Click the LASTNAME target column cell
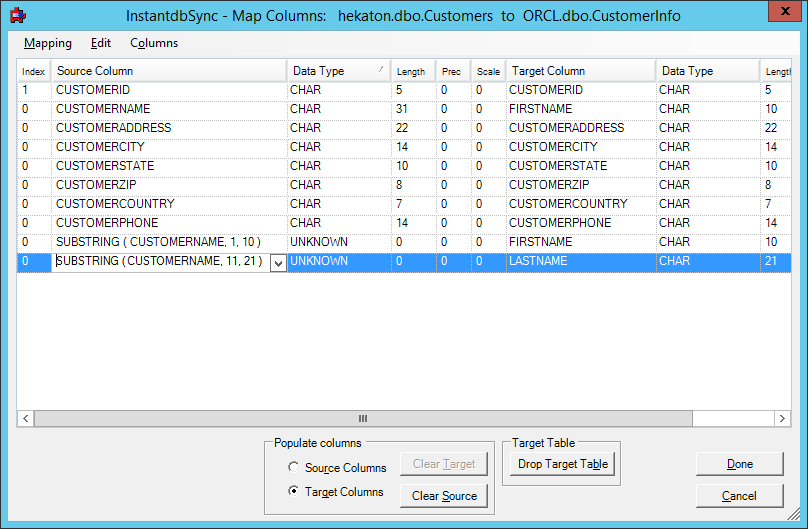Viewport: 808px width, 529px height. tap(581, 261)
